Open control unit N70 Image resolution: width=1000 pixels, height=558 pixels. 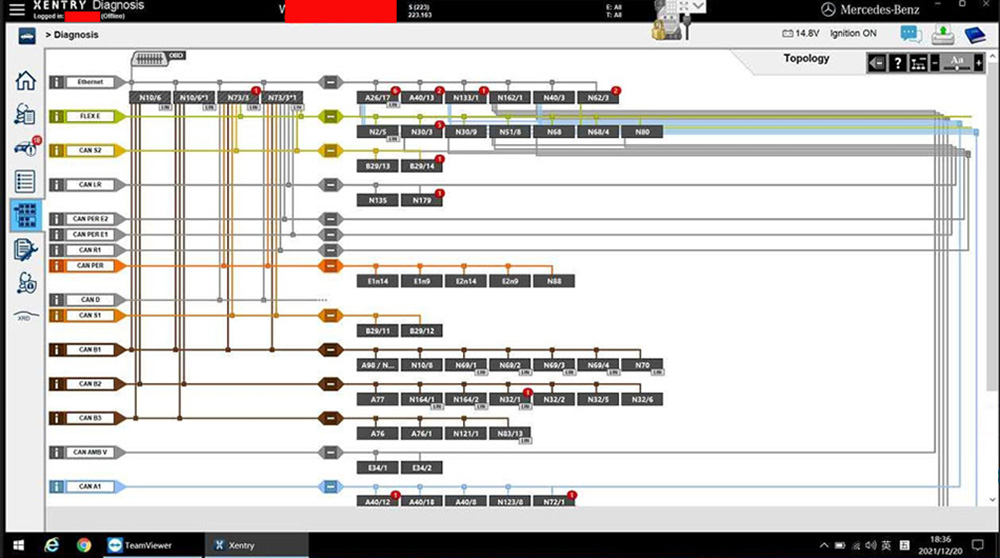[x=642, y=365]
